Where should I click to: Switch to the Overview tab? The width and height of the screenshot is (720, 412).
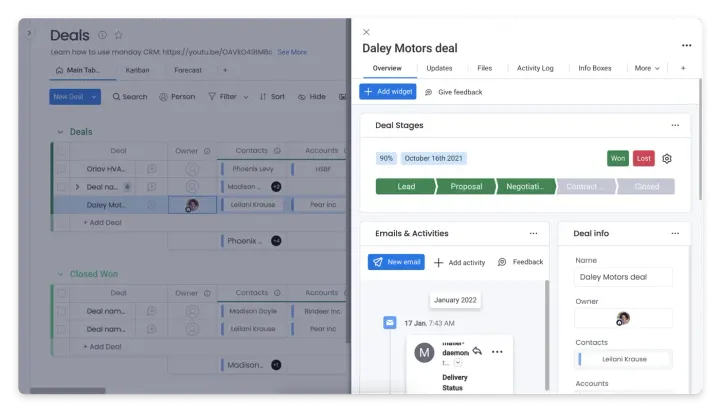387,68
